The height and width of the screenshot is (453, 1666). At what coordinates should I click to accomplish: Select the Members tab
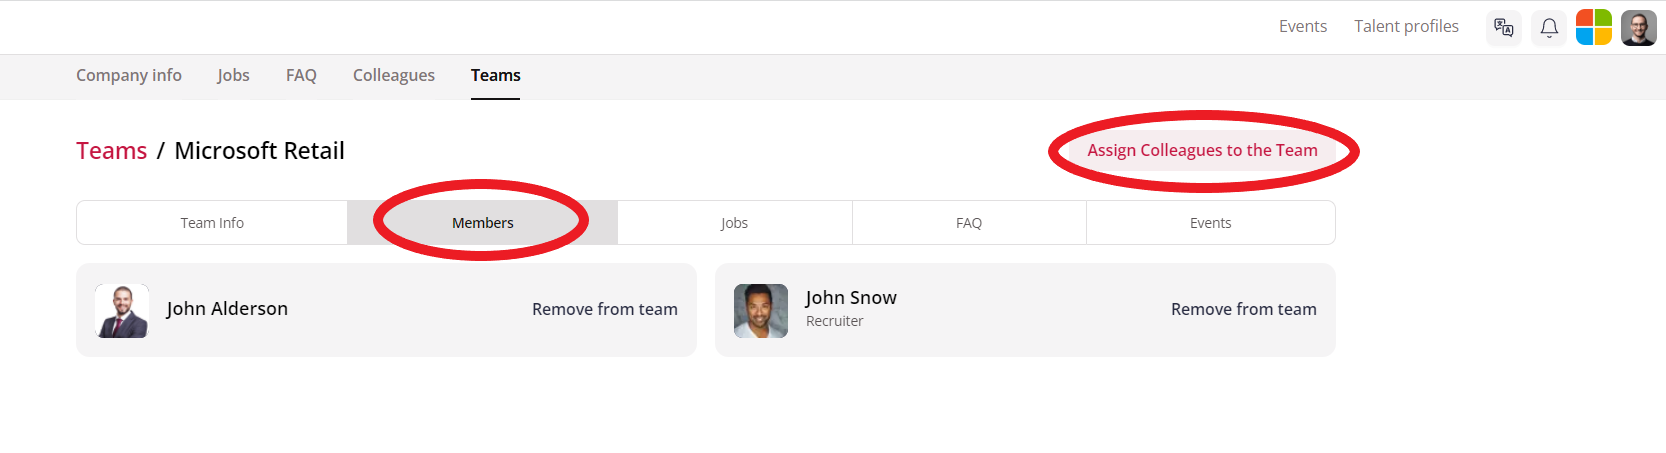click(x=483, y=223)
